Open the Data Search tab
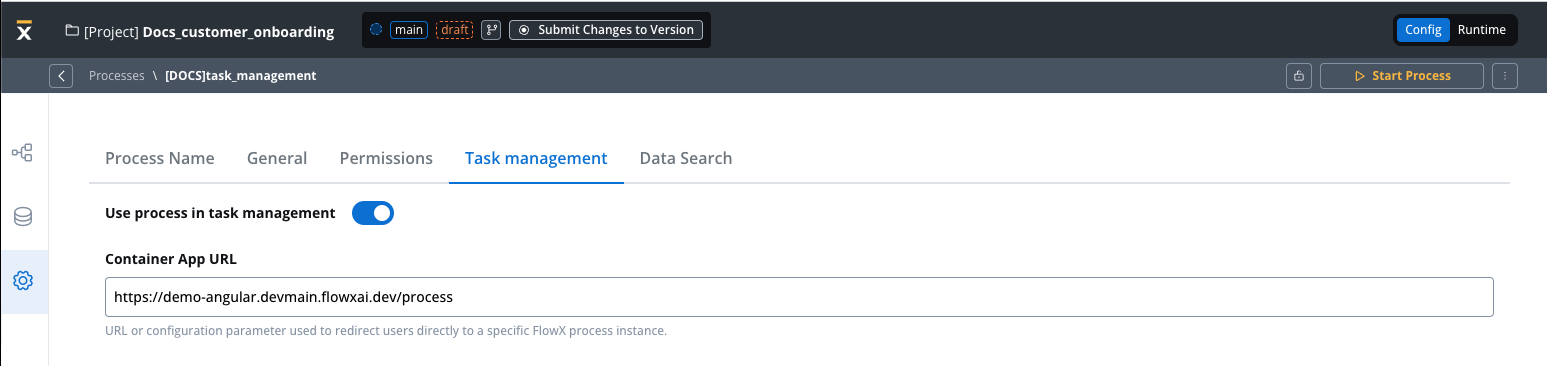The height and width of the screenshot is (366, 1547). click(686, 158)
